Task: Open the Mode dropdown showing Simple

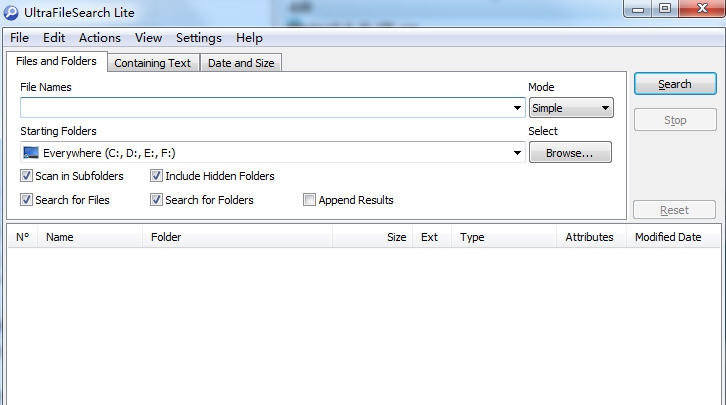Action: [x=571, y=108]
